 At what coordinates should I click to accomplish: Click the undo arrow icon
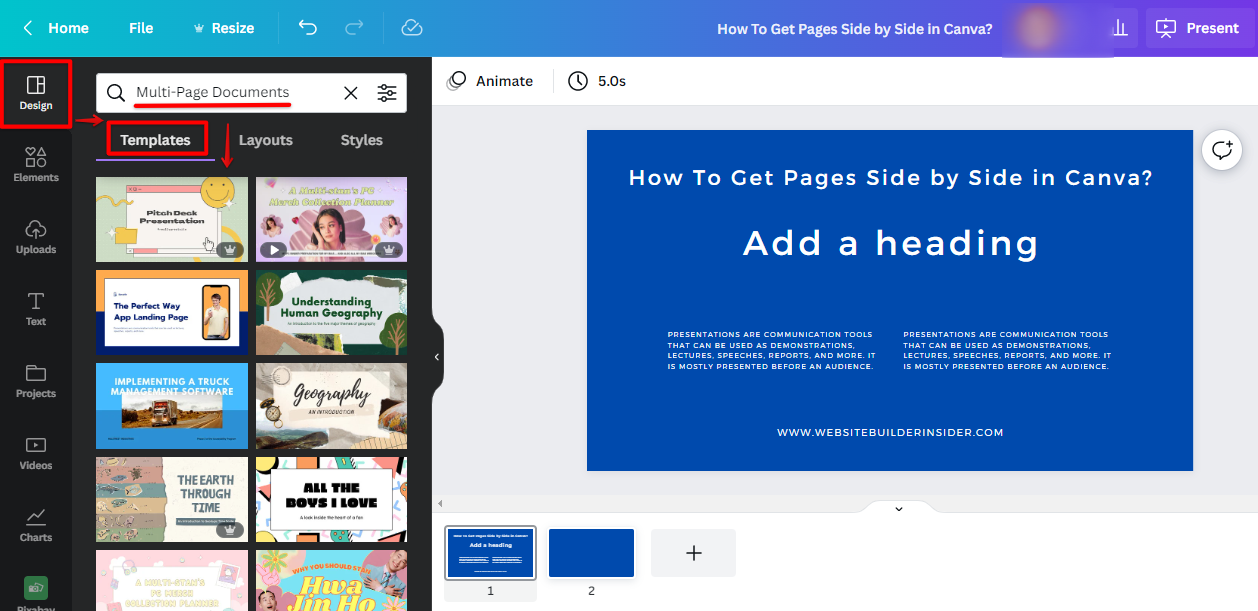tap(308, 28)
